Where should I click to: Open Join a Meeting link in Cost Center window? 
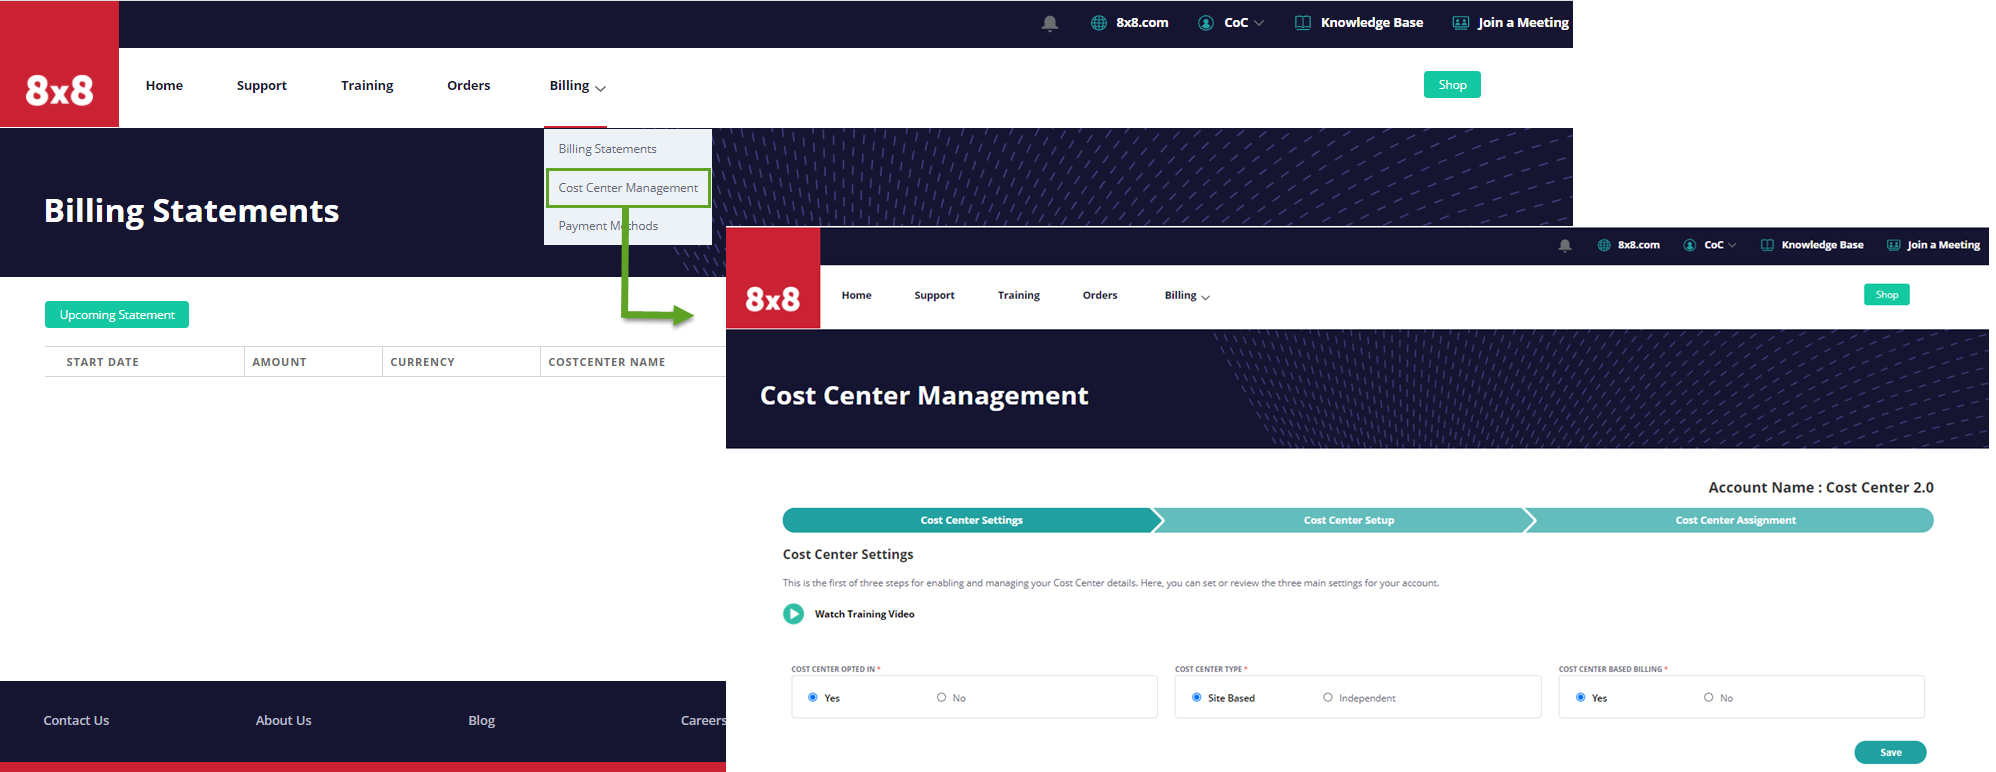[x=1943, y=245]
